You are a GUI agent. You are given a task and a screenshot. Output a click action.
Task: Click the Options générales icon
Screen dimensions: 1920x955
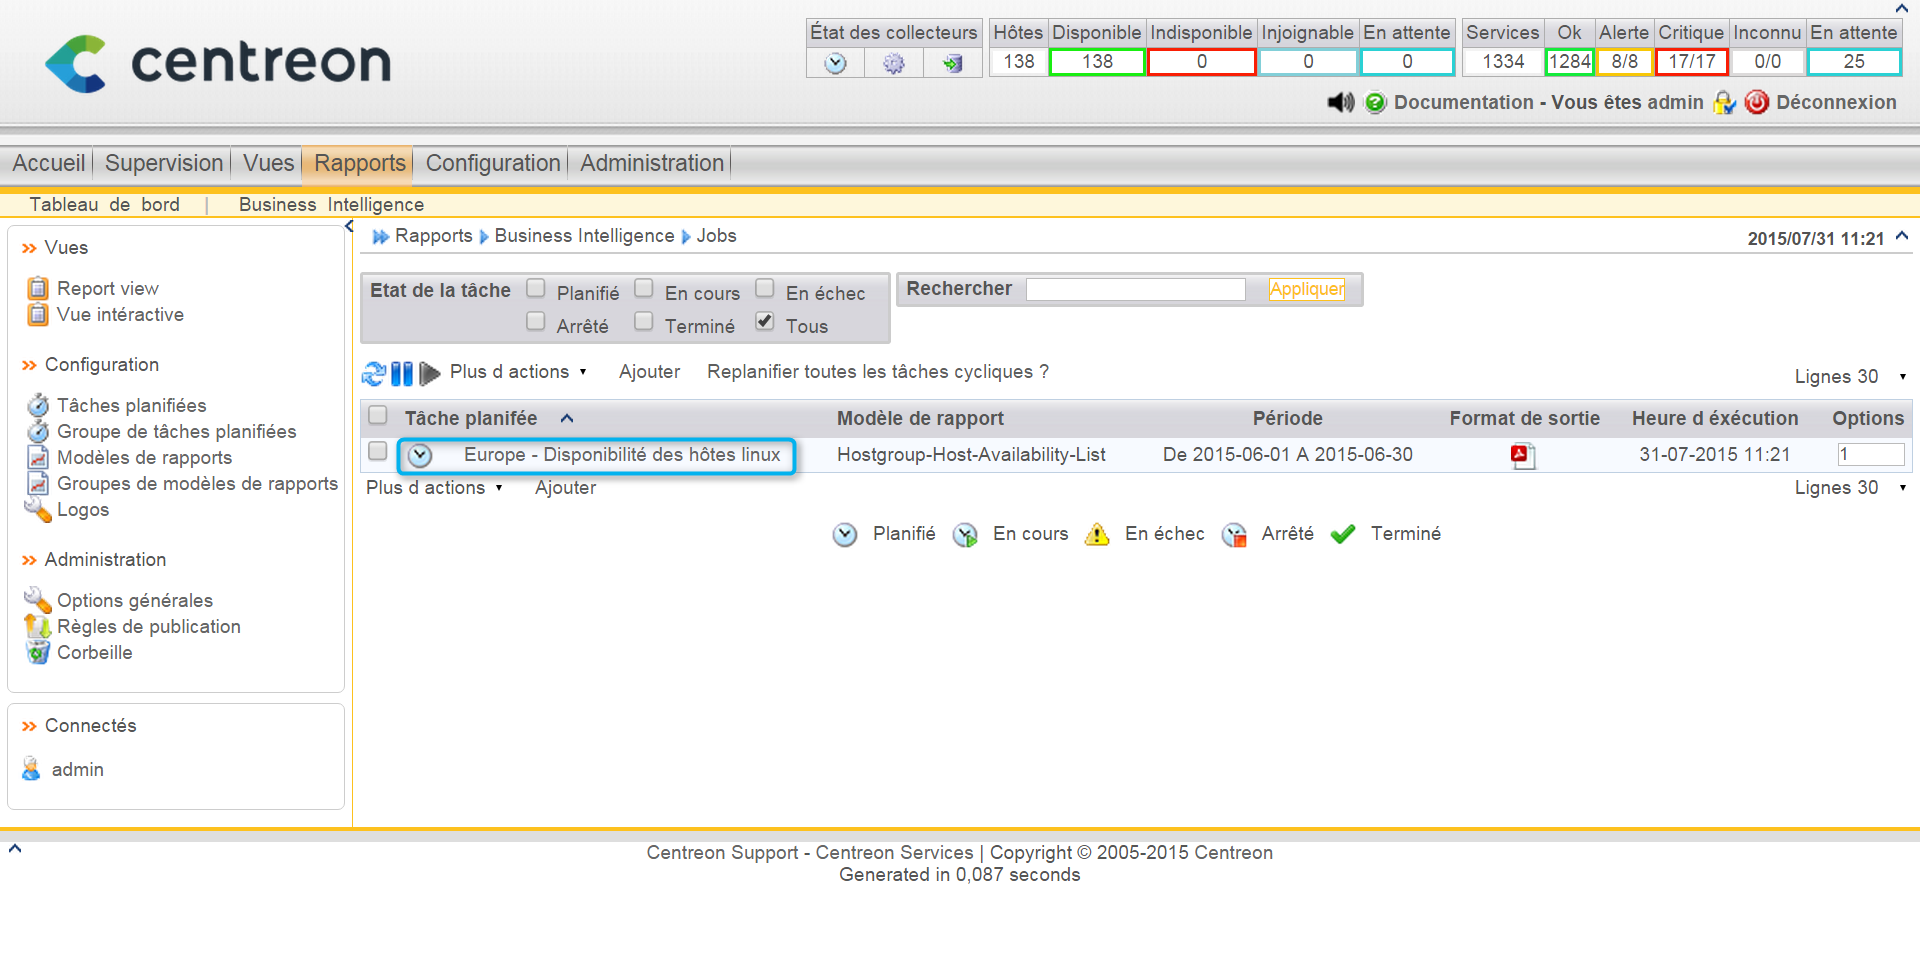point(38,599)
